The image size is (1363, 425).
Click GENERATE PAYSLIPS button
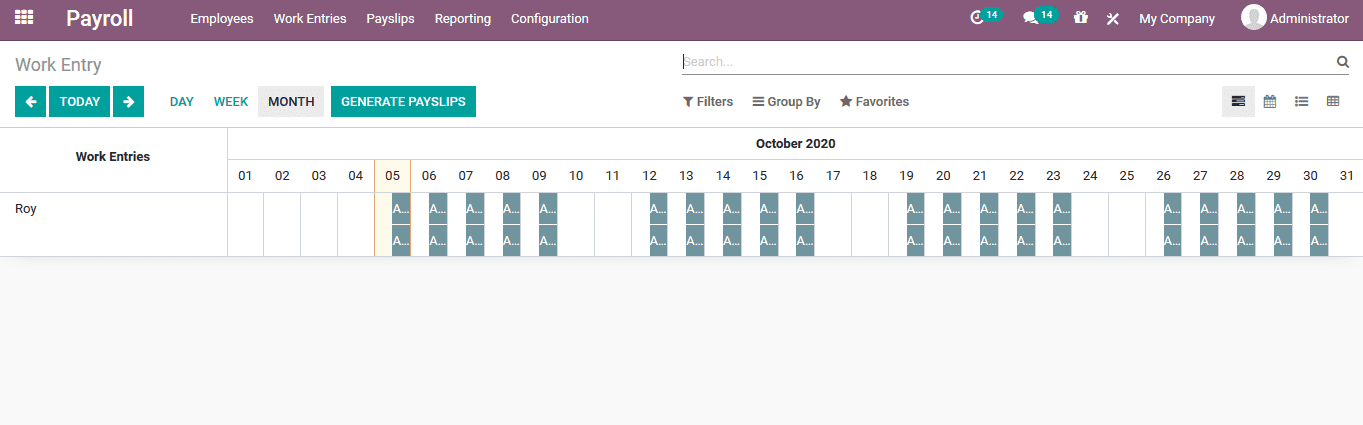pos(403,101)
